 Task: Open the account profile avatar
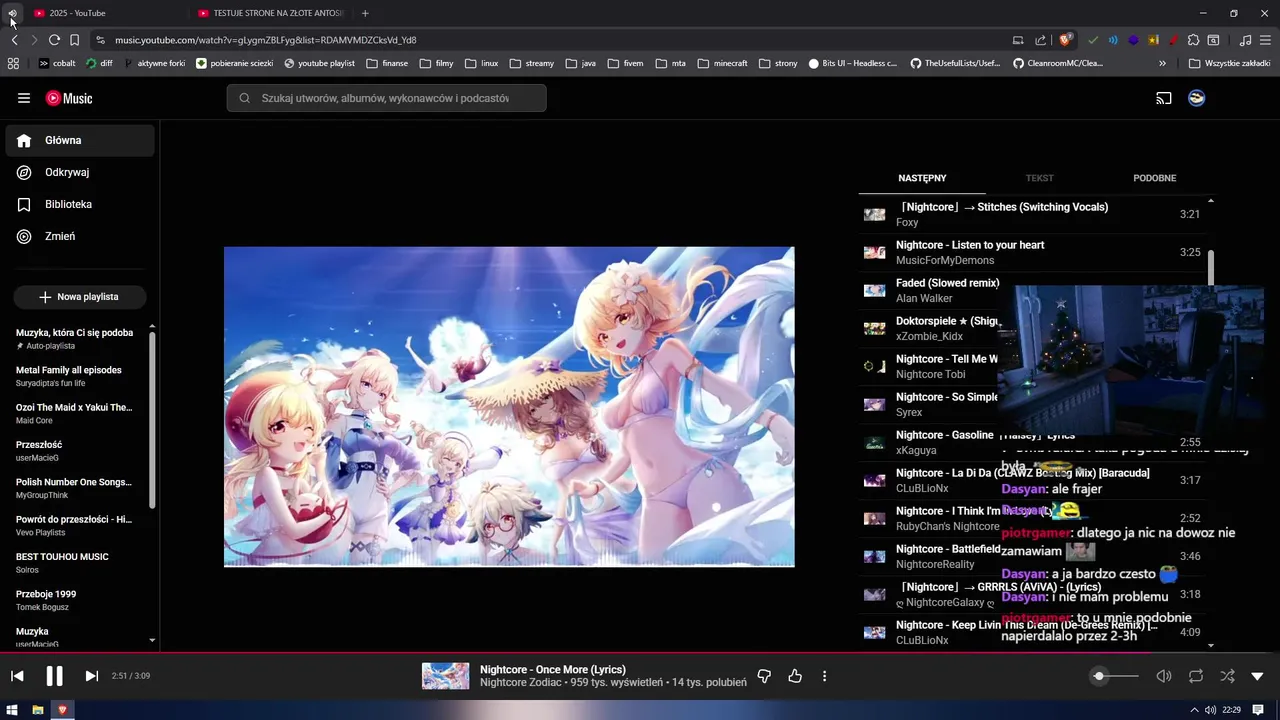[1196, 98]
